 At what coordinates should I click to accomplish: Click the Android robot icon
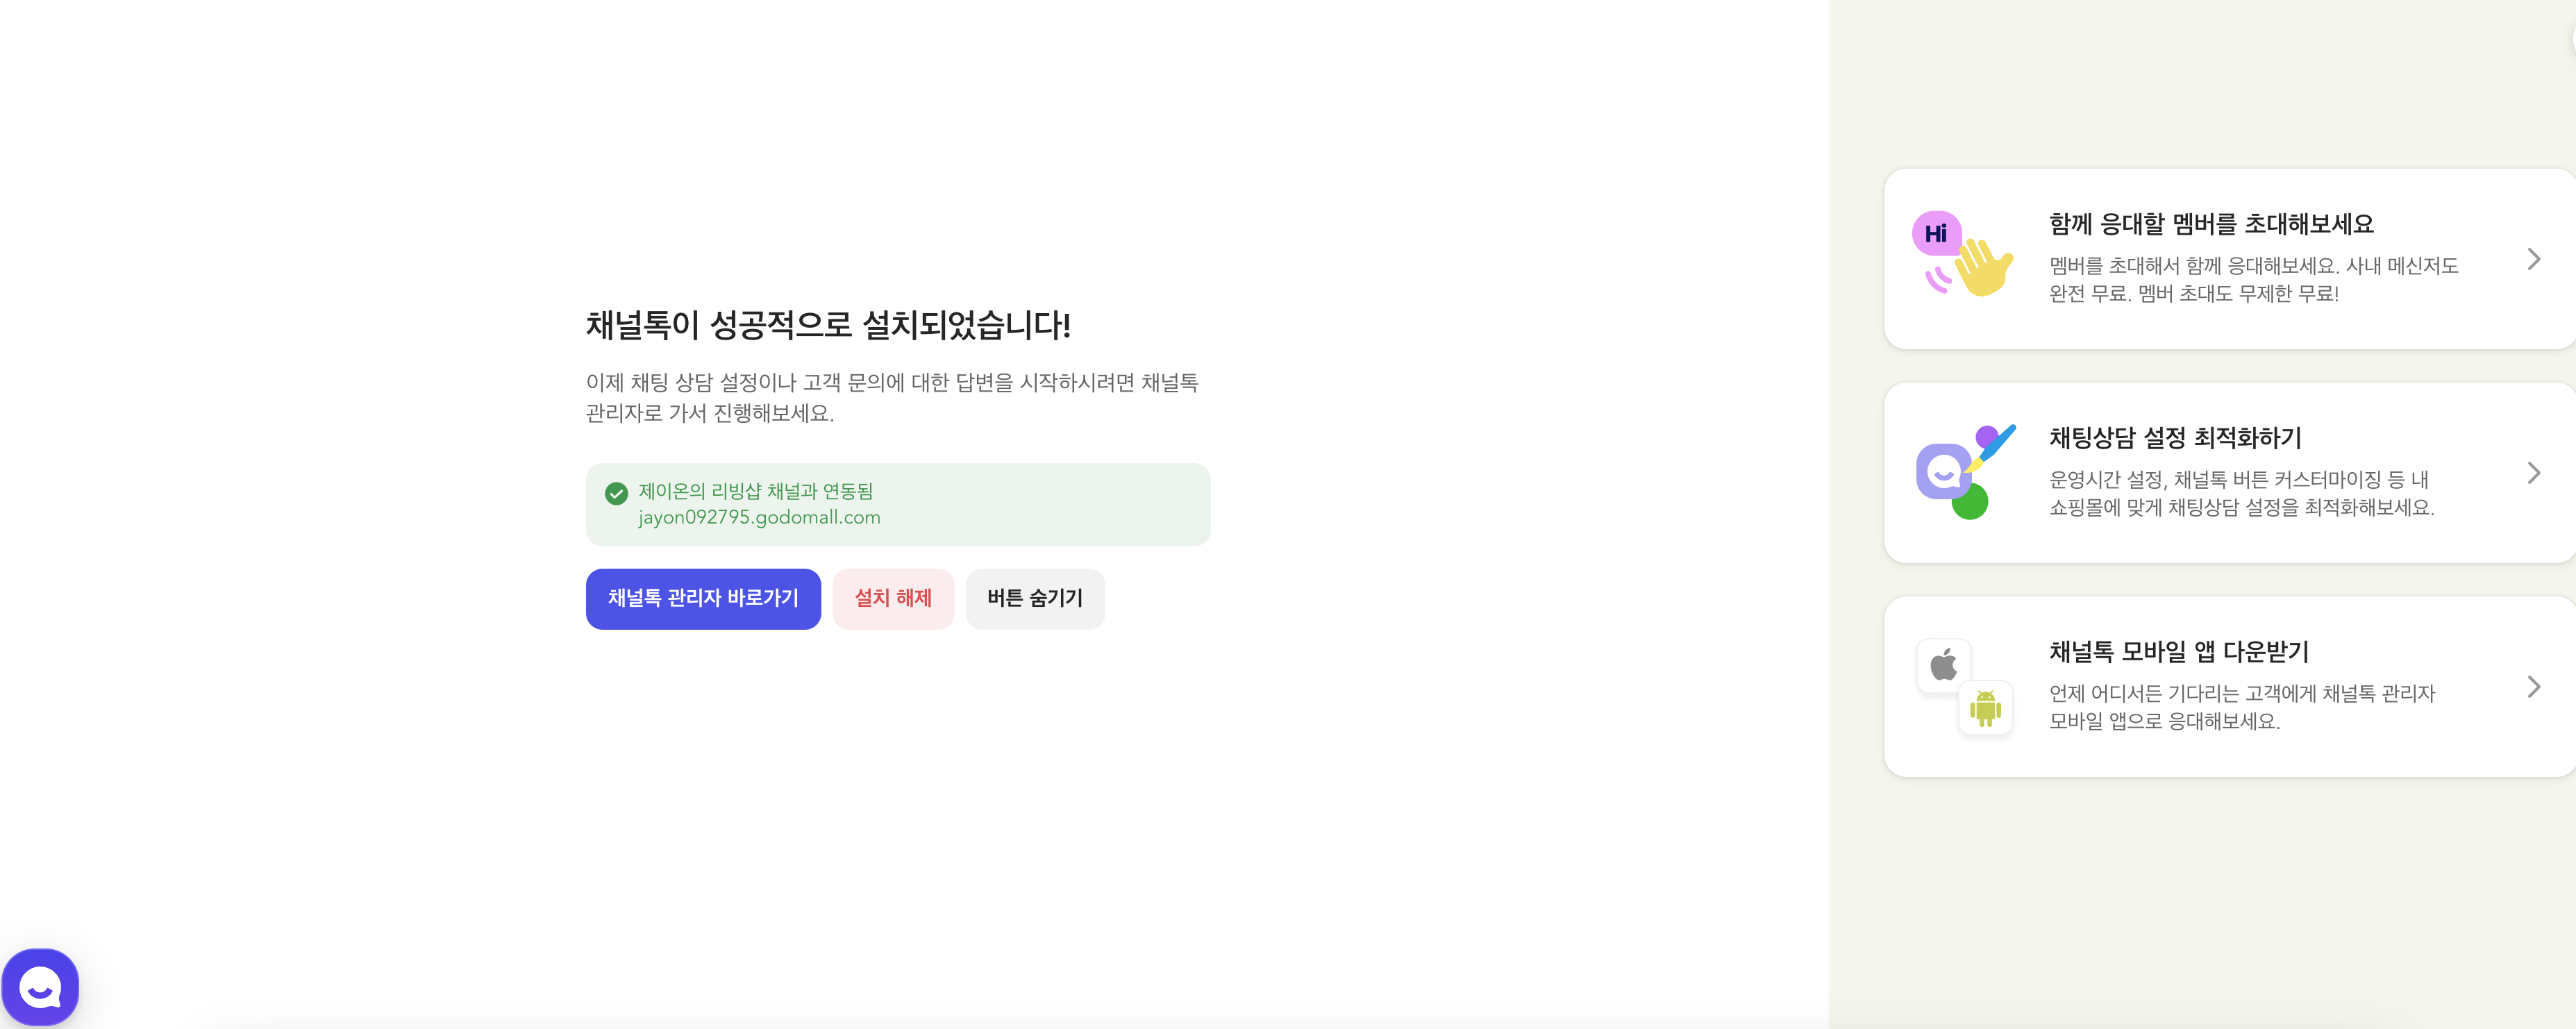pos(1985,708)
